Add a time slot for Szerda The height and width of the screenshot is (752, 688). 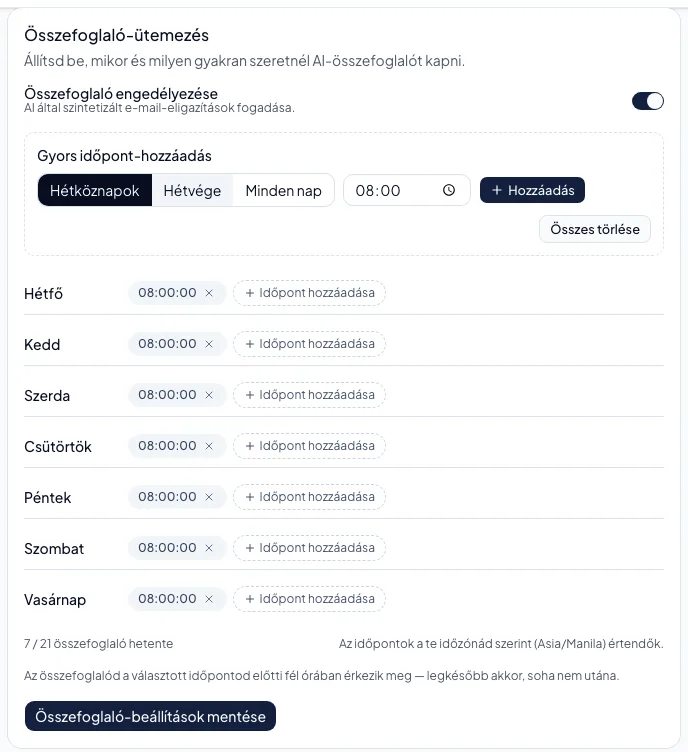(x=309, y=395)
